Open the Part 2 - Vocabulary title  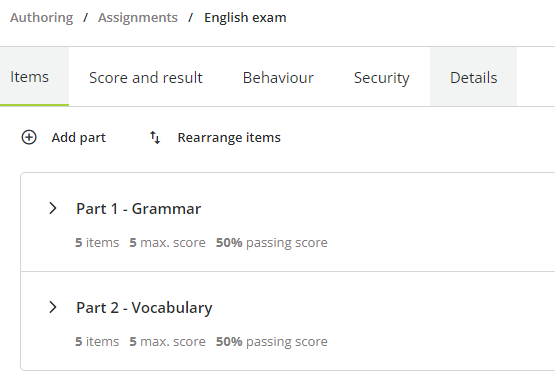144,308
